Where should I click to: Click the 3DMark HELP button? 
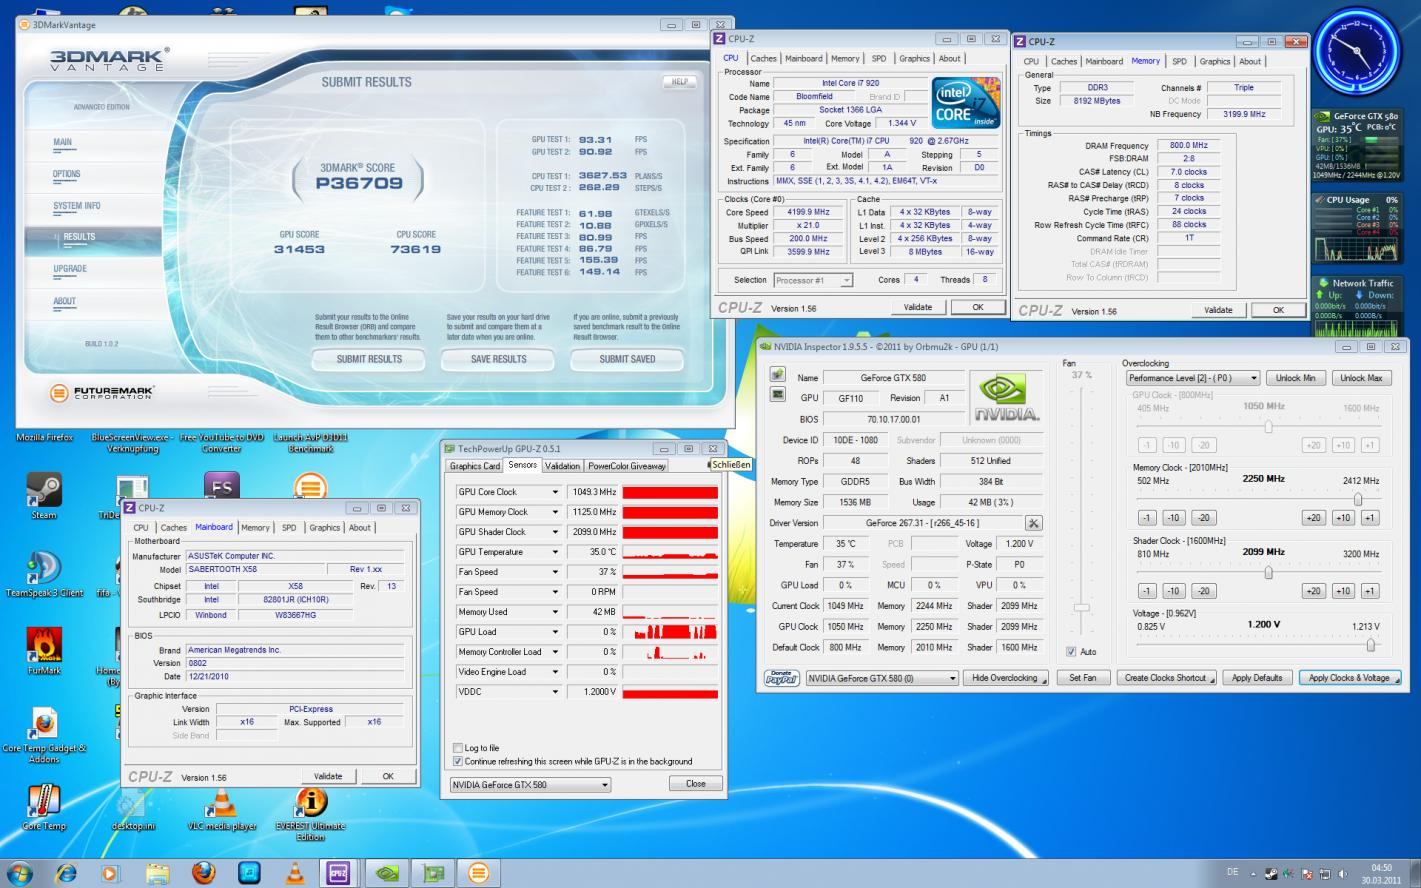[679, 82]
